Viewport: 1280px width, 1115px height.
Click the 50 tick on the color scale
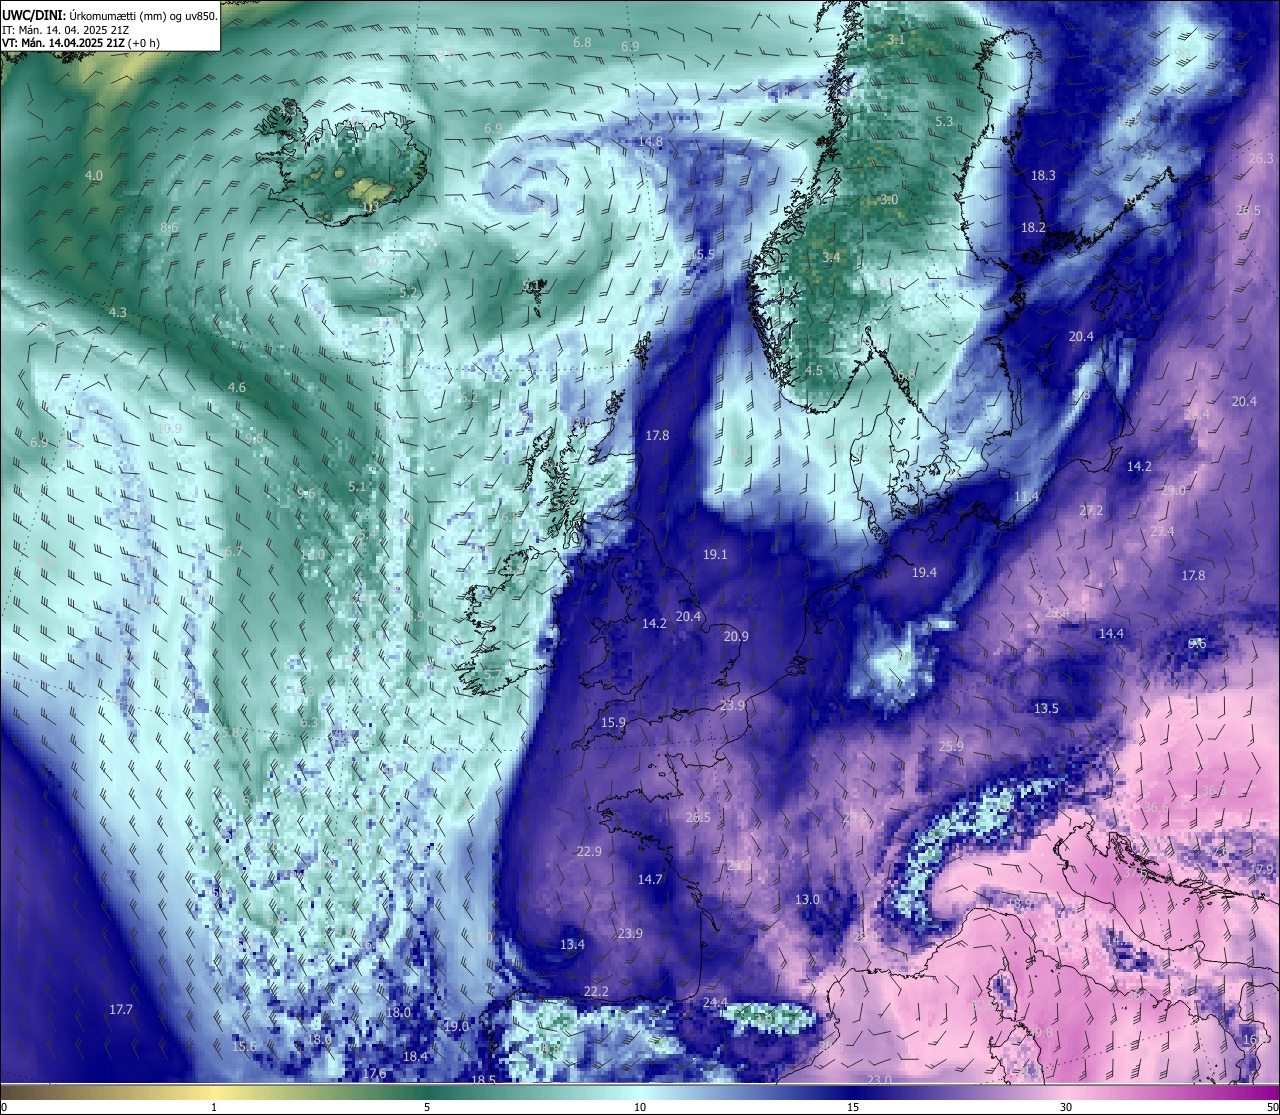(x=1272, y=1106)
